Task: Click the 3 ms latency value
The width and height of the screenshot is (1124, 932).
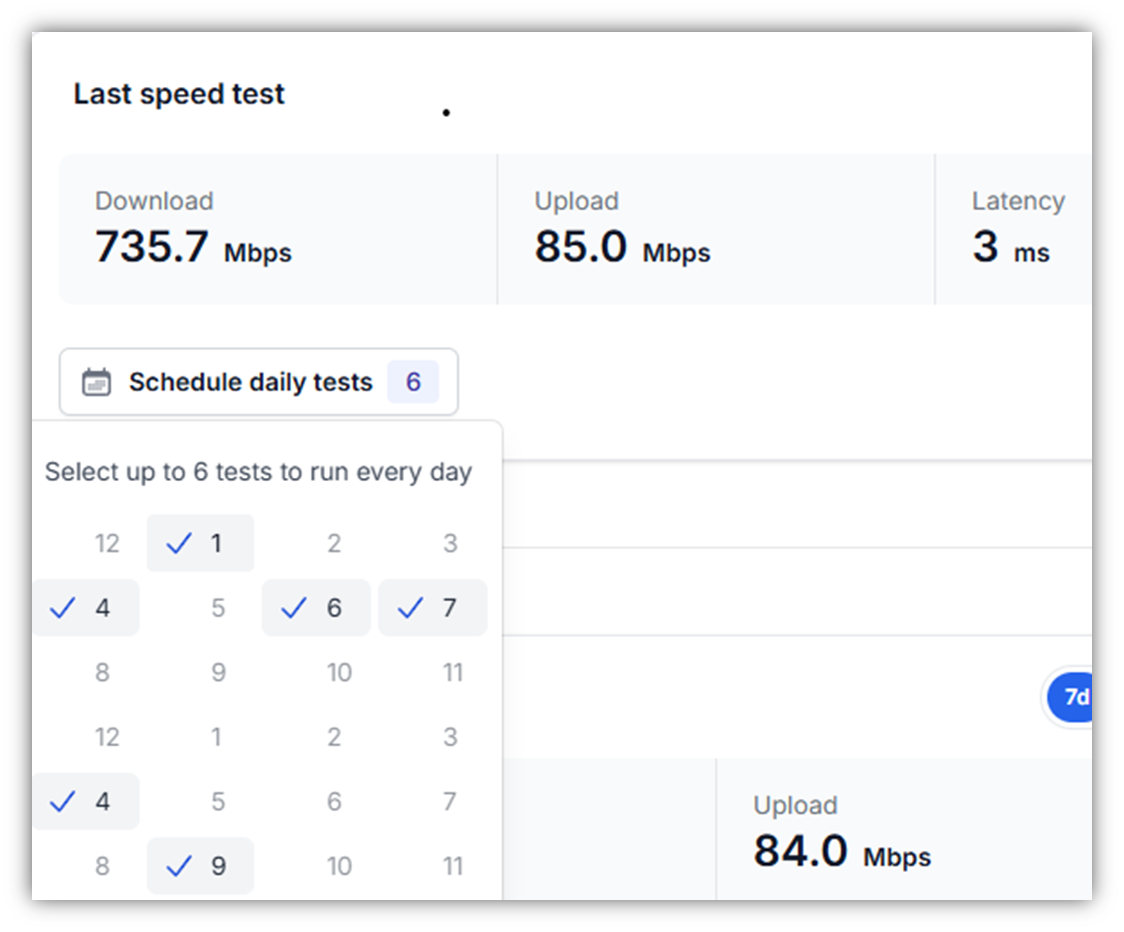Action: pos(1010,247)
